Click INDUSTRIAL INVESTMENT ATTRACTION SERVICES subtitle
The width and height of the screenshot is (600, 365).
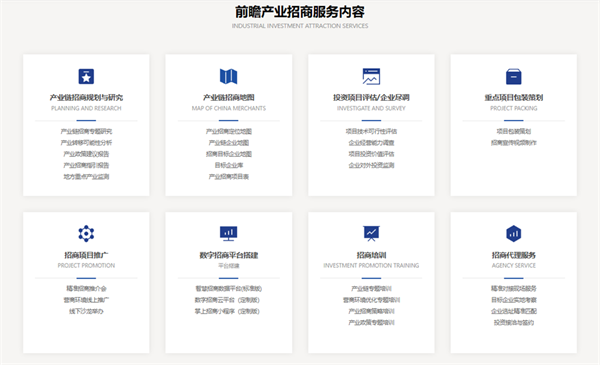(x=300, y=26)
